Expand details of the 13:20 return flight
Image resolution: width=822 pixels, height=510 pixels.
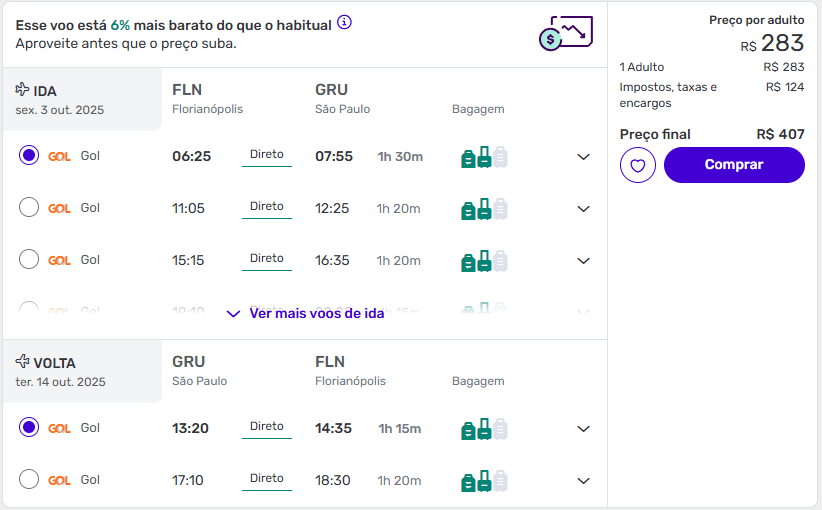[583, 429]
